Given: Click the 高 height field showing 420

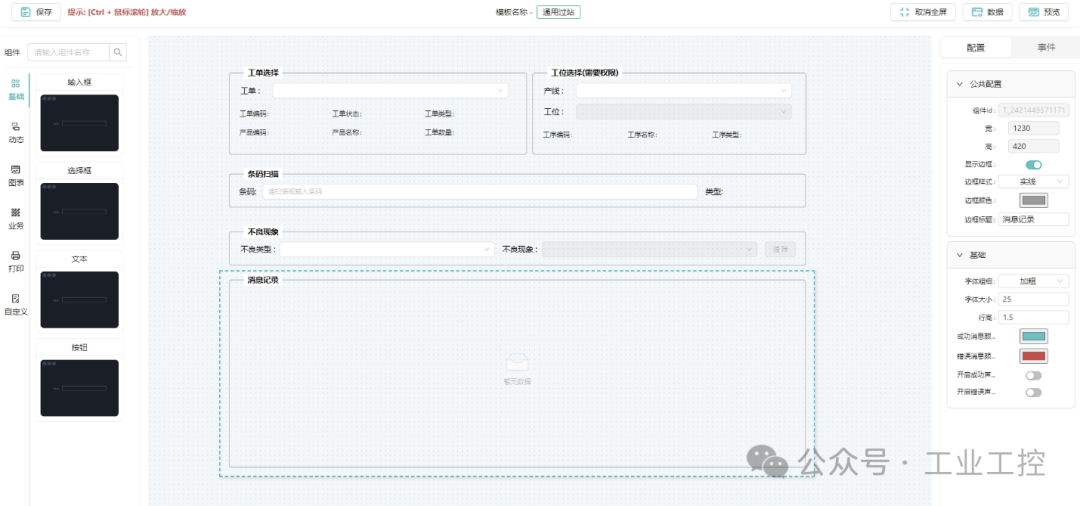Looking at the screenshot, I should point(1034,146).
